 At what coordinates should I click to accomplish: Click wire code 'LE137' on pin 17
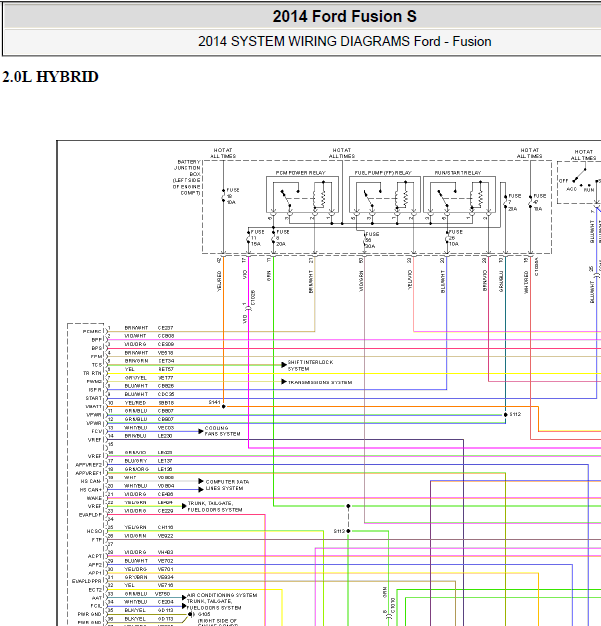point(165,461)
